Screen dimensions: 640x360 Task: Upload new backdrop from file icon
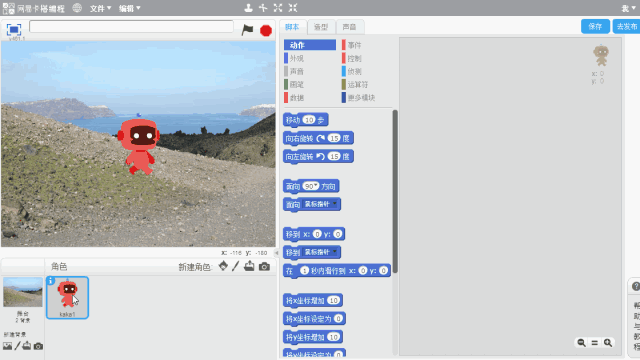click(x=27, y=346)
